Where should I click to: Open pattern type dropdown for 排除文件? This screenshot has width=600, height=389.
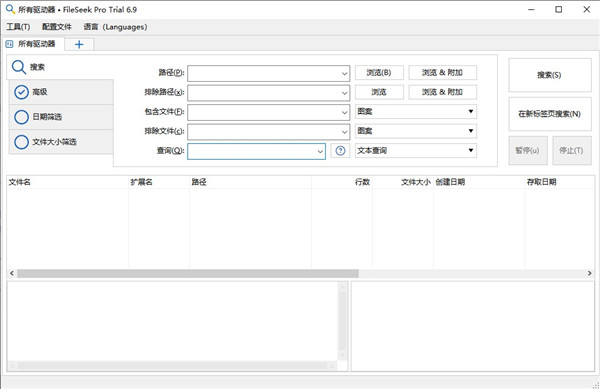point(416,131)
